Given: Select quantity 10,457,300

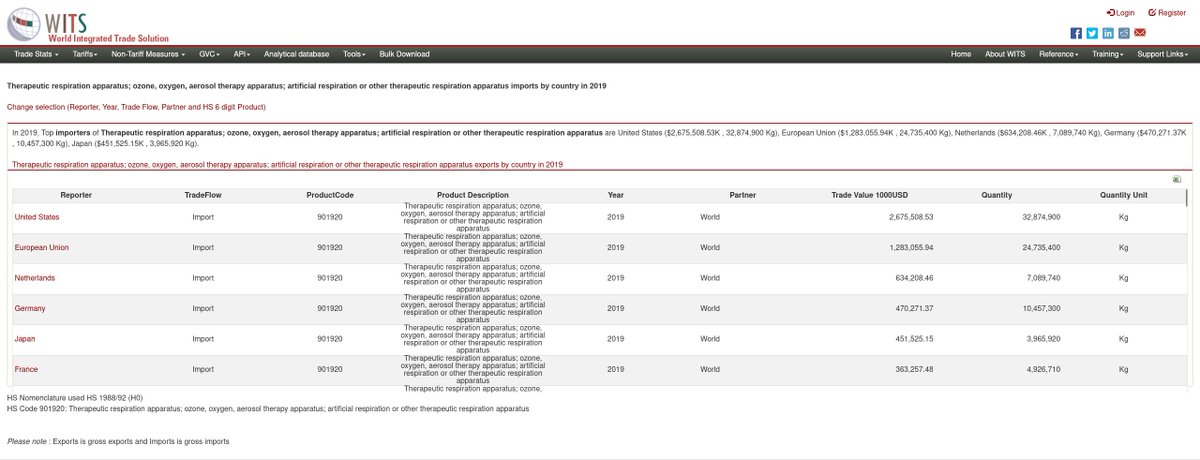Looking at the screenshot, I should pyautogui.click(x=1041, y=308).
